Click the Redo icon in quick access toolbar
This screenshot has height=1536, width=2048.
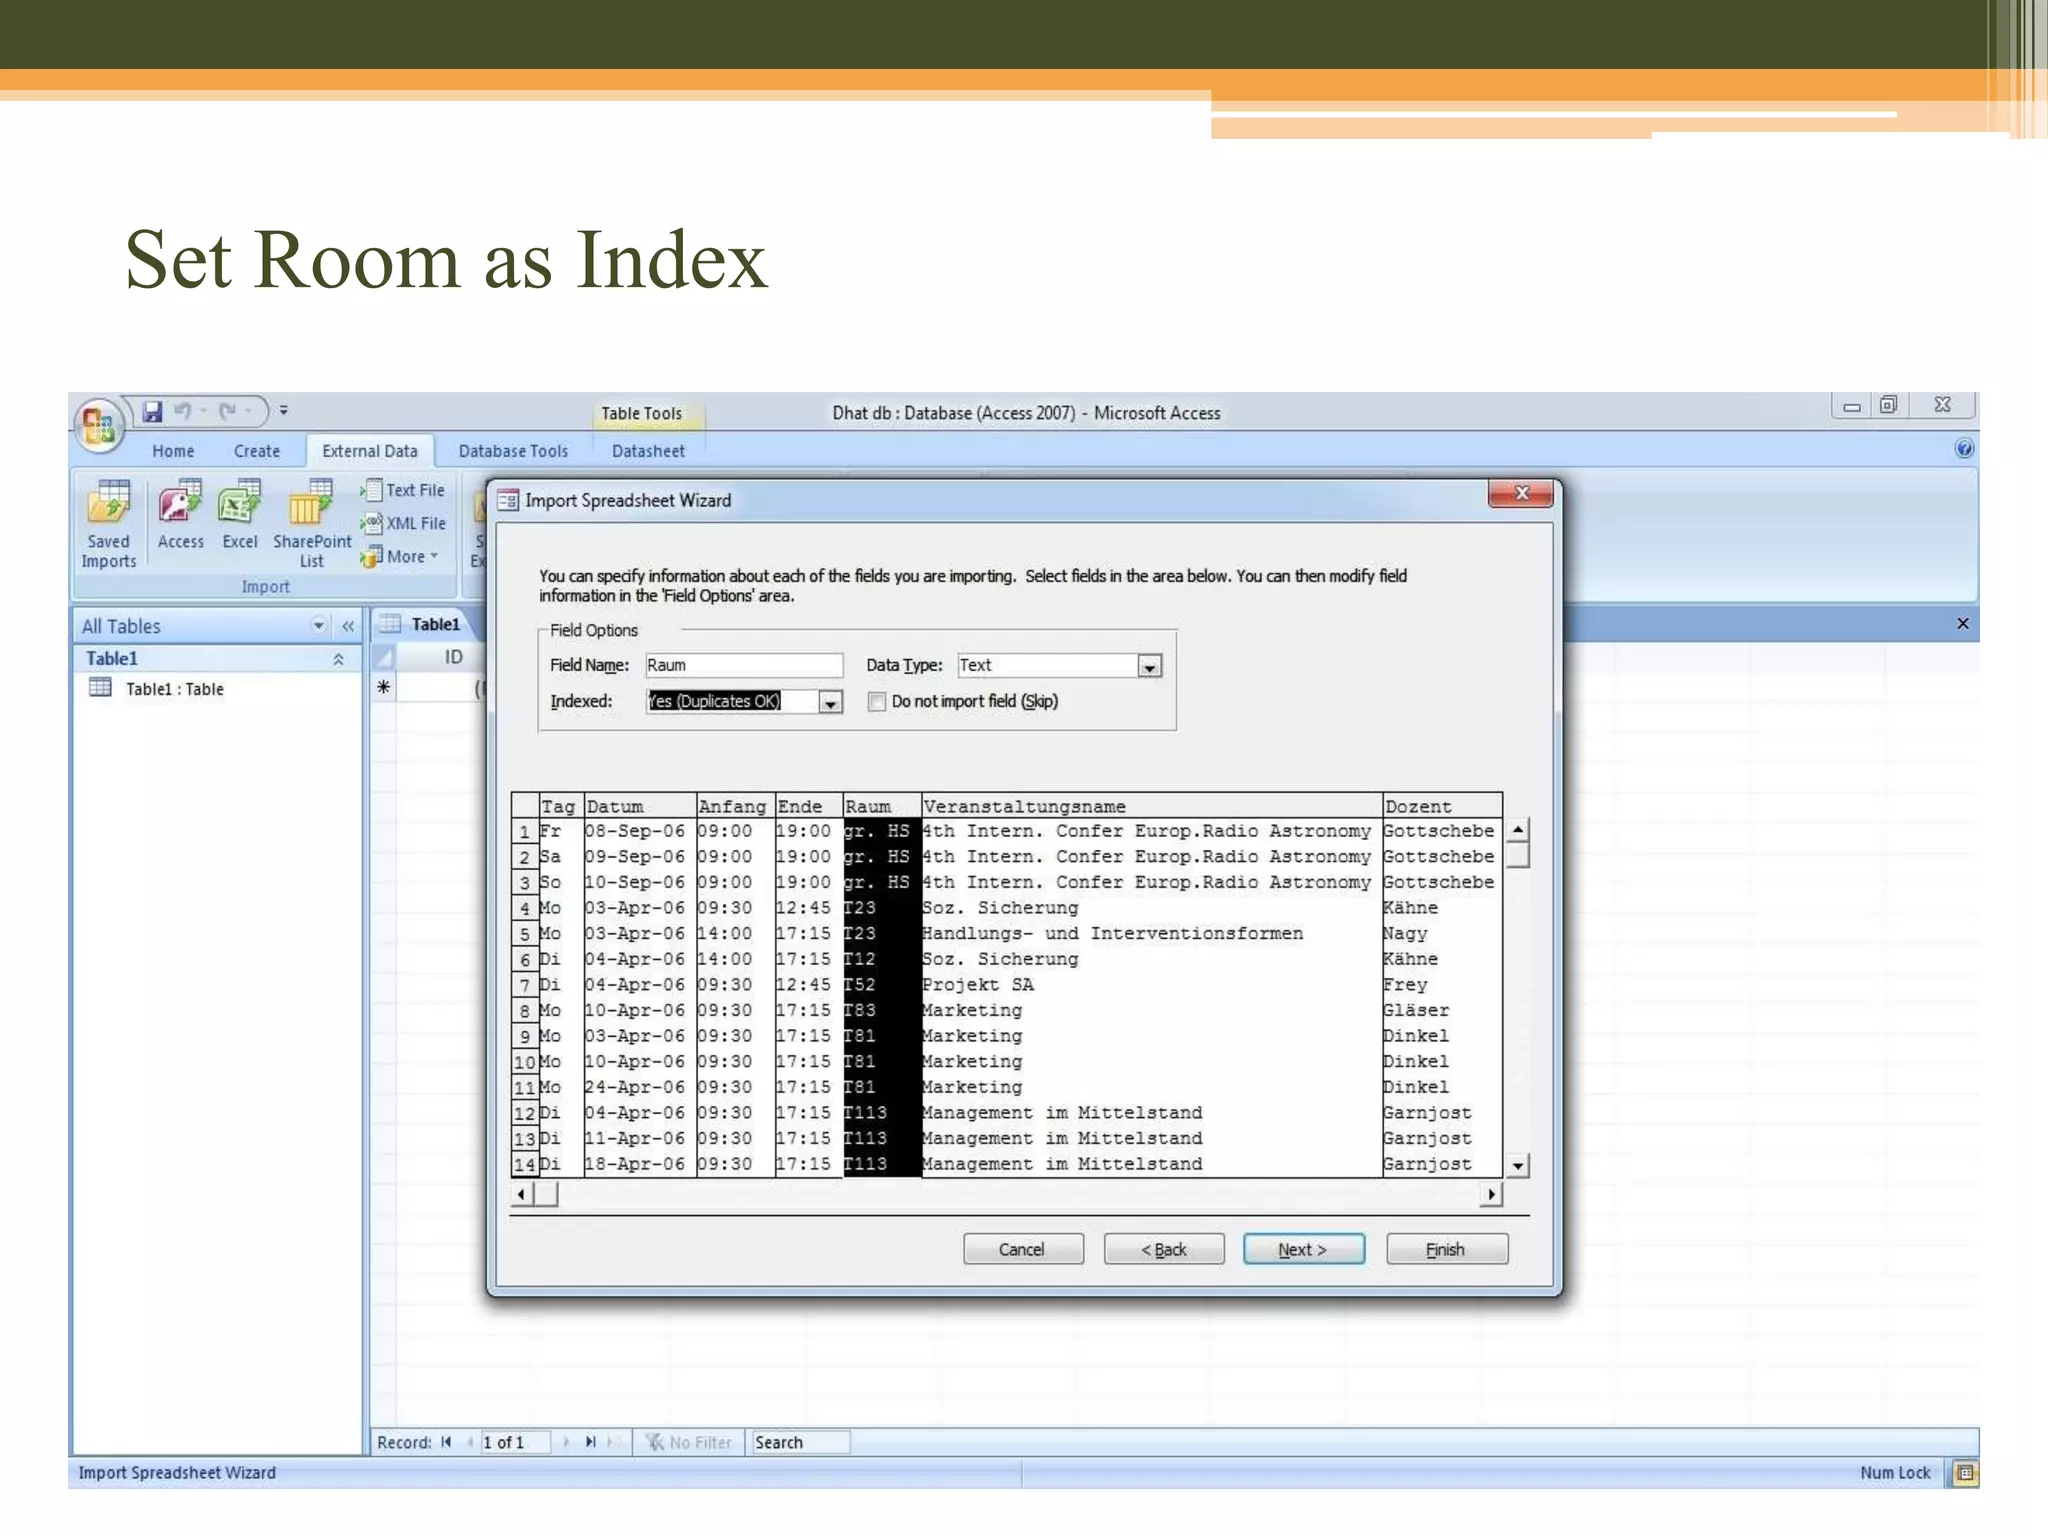[x=228, y=411]
